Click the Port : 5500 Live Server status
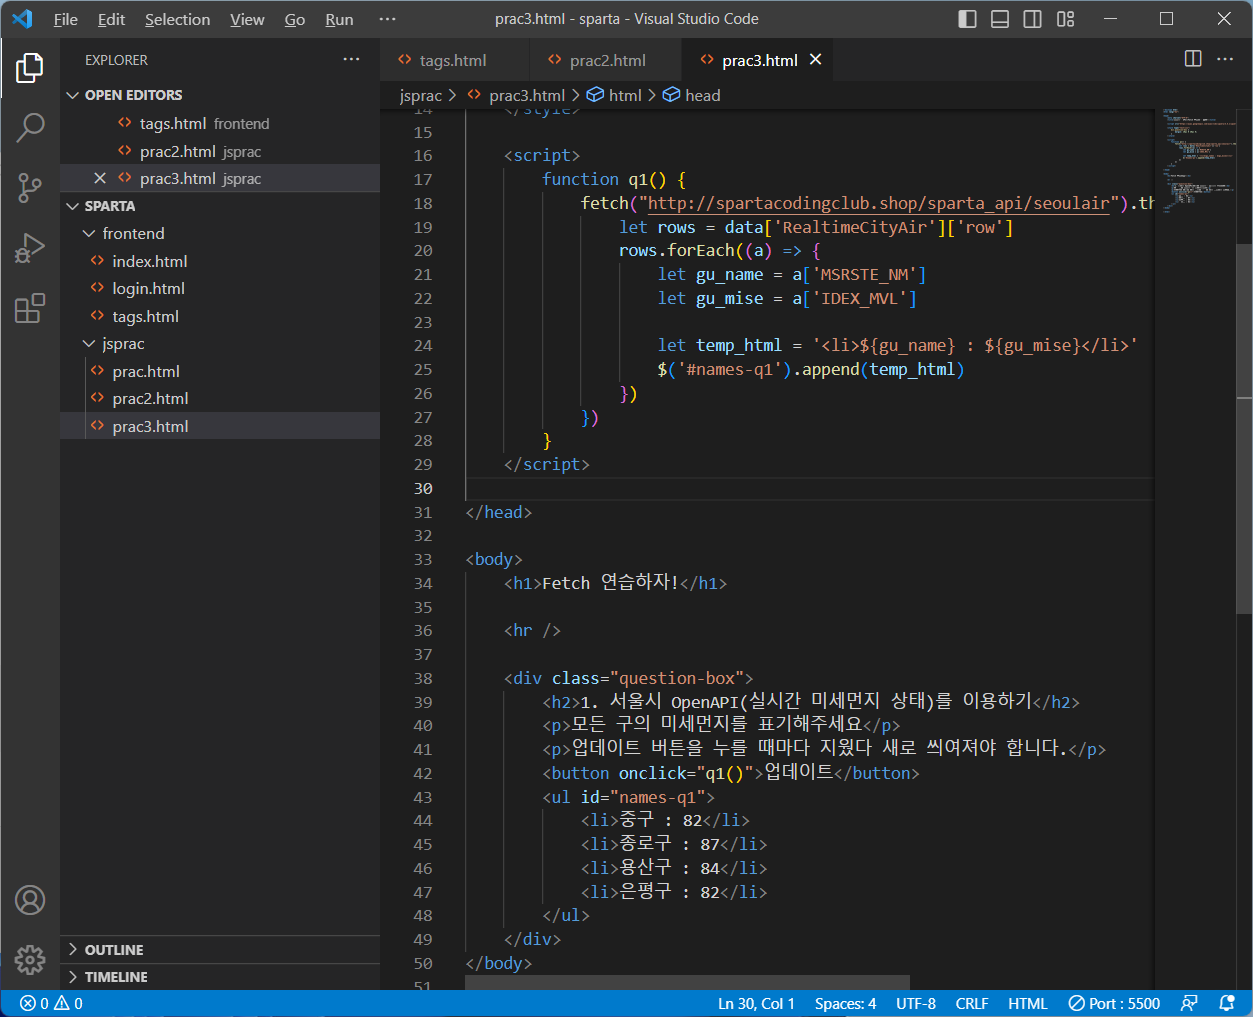 click(1114, 1003)
